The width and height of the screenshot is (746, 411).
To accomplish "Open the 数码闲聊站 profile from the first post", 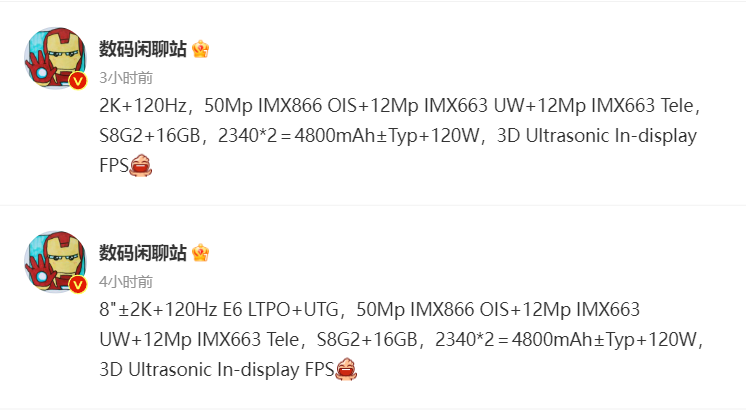I will point(143,49).
